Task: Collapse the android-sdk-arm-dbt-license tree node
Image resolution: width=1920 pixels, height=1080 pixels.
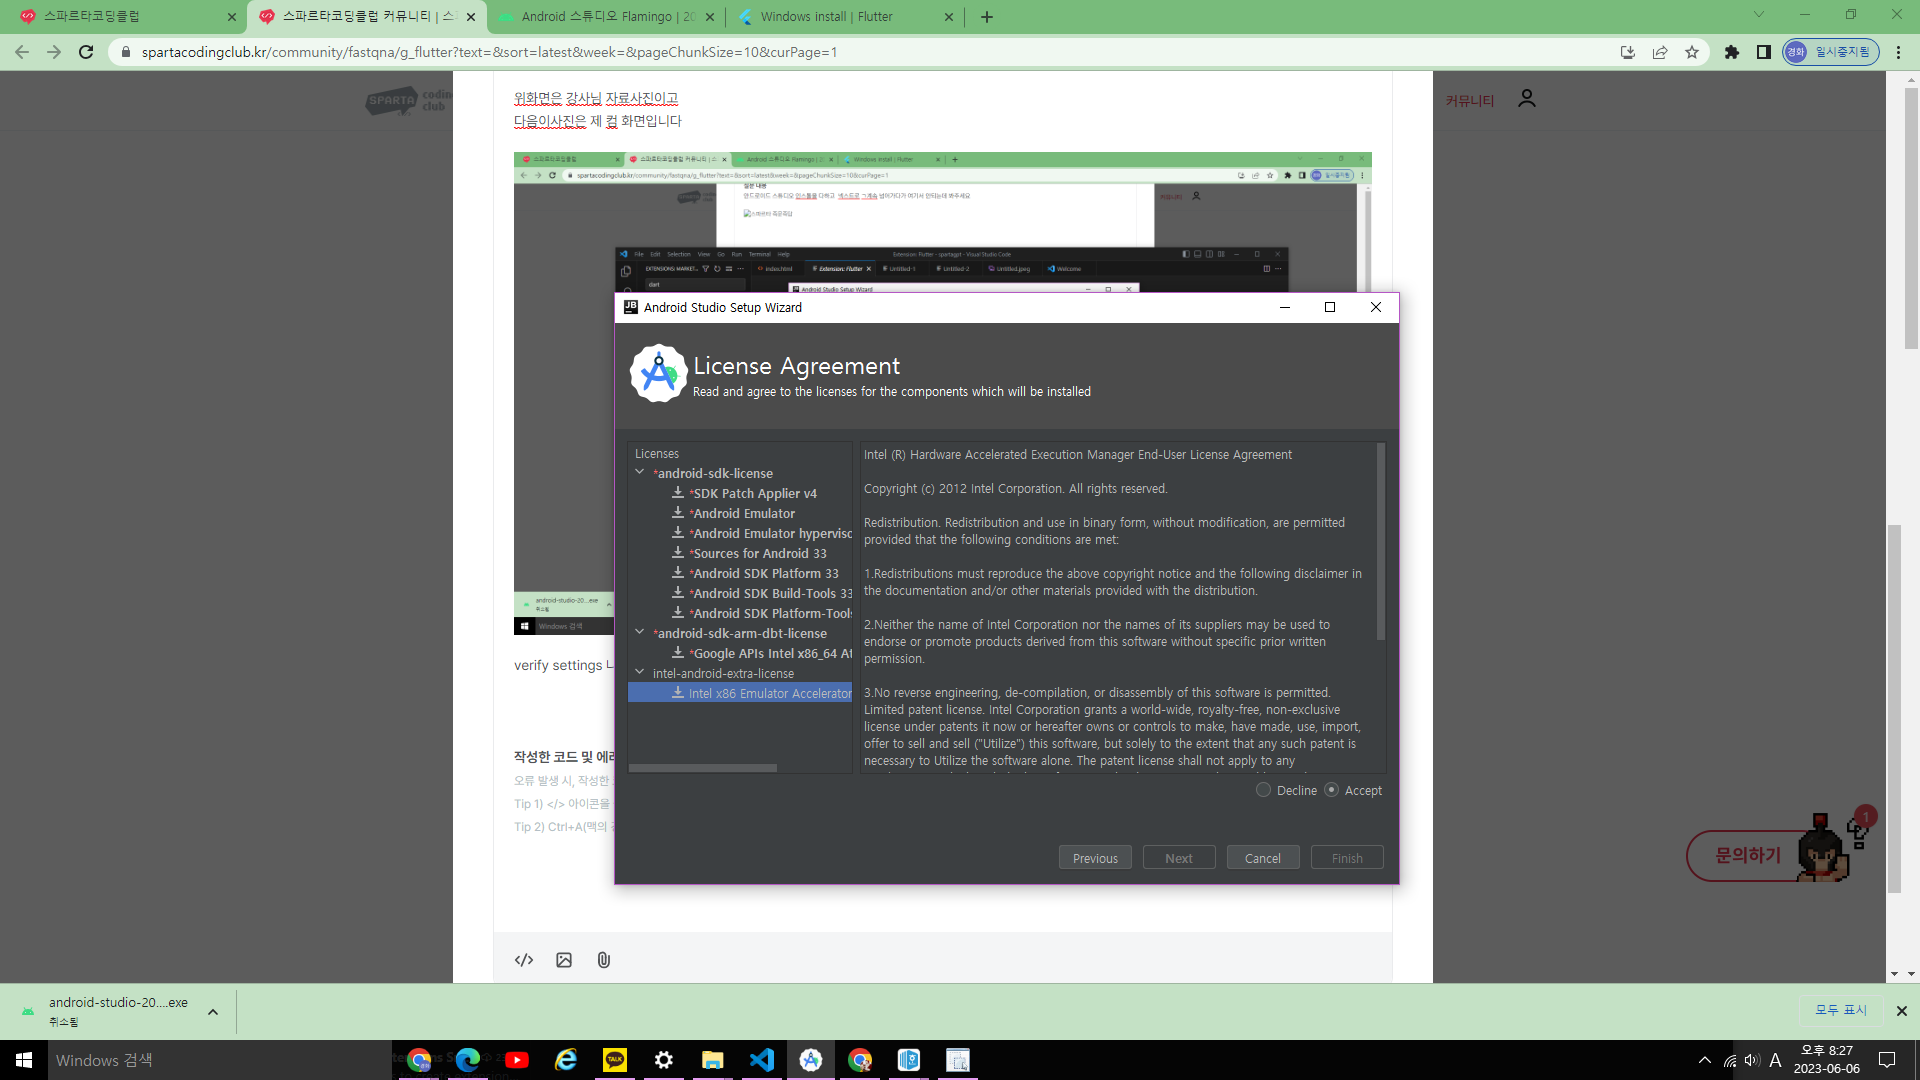Action: click(640, 632)
